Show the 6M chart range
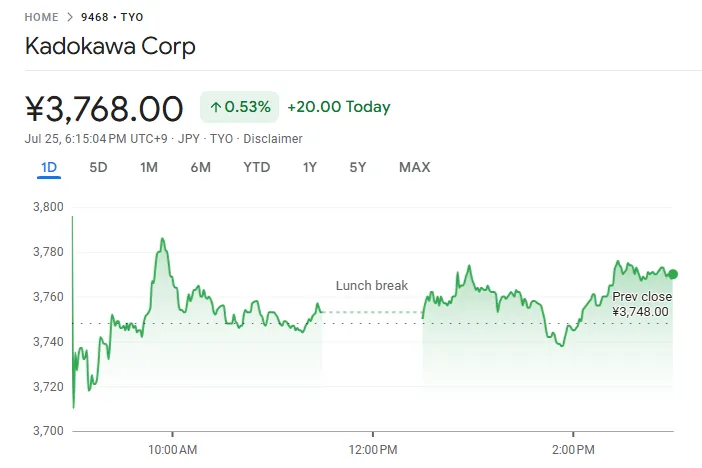This screenshot has height=468, width=702. 200,167
